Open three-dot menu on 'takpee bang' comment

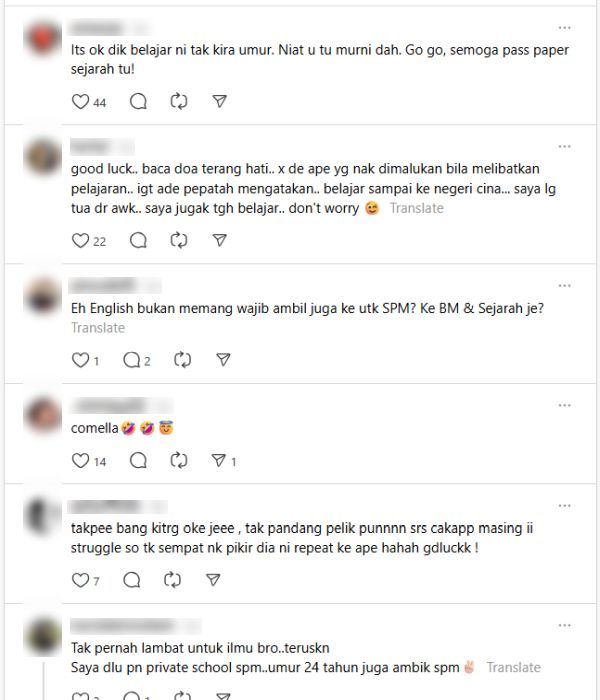click(x=565, y=506)
